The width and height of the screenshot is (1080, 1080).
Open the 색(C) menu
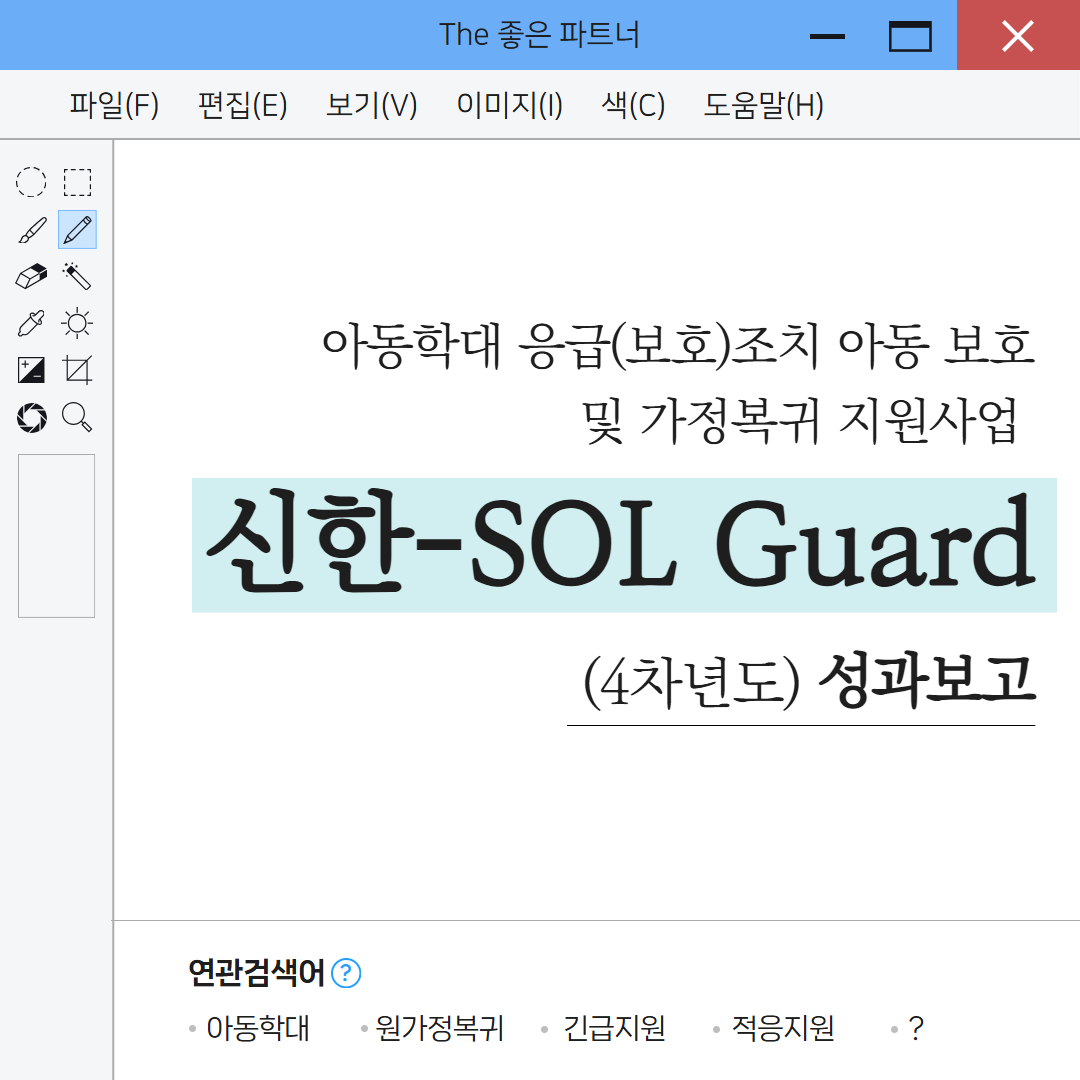tap(633, 105)
